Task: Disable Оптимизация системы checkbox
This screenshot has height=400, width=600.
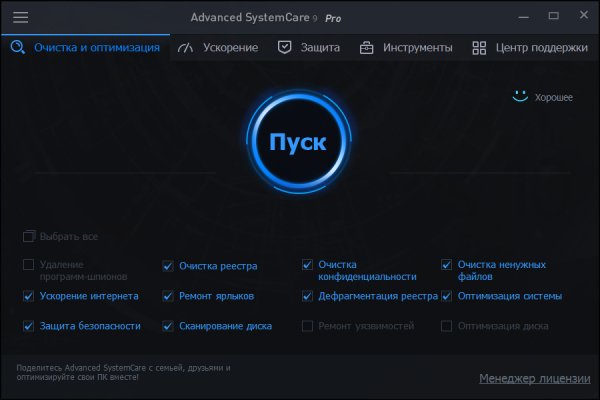Action: click(x=446, y=296)
